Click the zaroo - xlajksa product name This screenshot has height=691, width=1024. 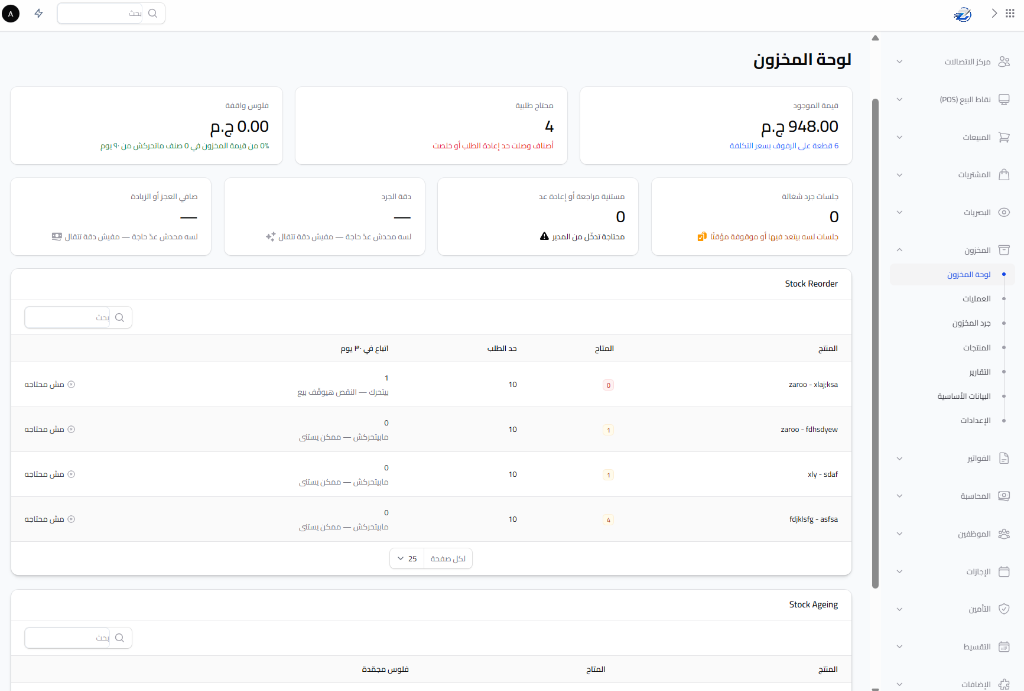pos(813,385)
